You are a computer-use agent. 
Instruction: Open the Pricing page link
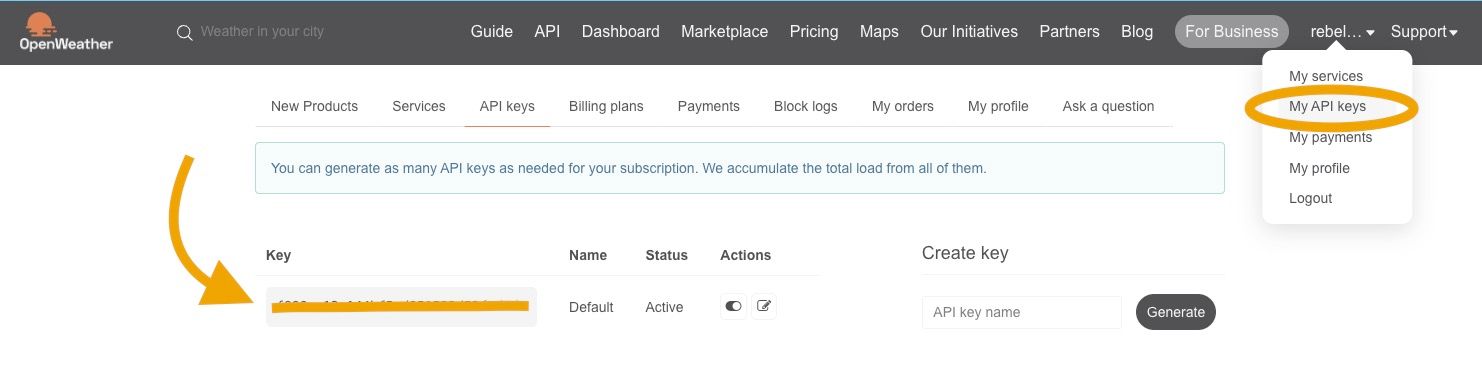814,32
